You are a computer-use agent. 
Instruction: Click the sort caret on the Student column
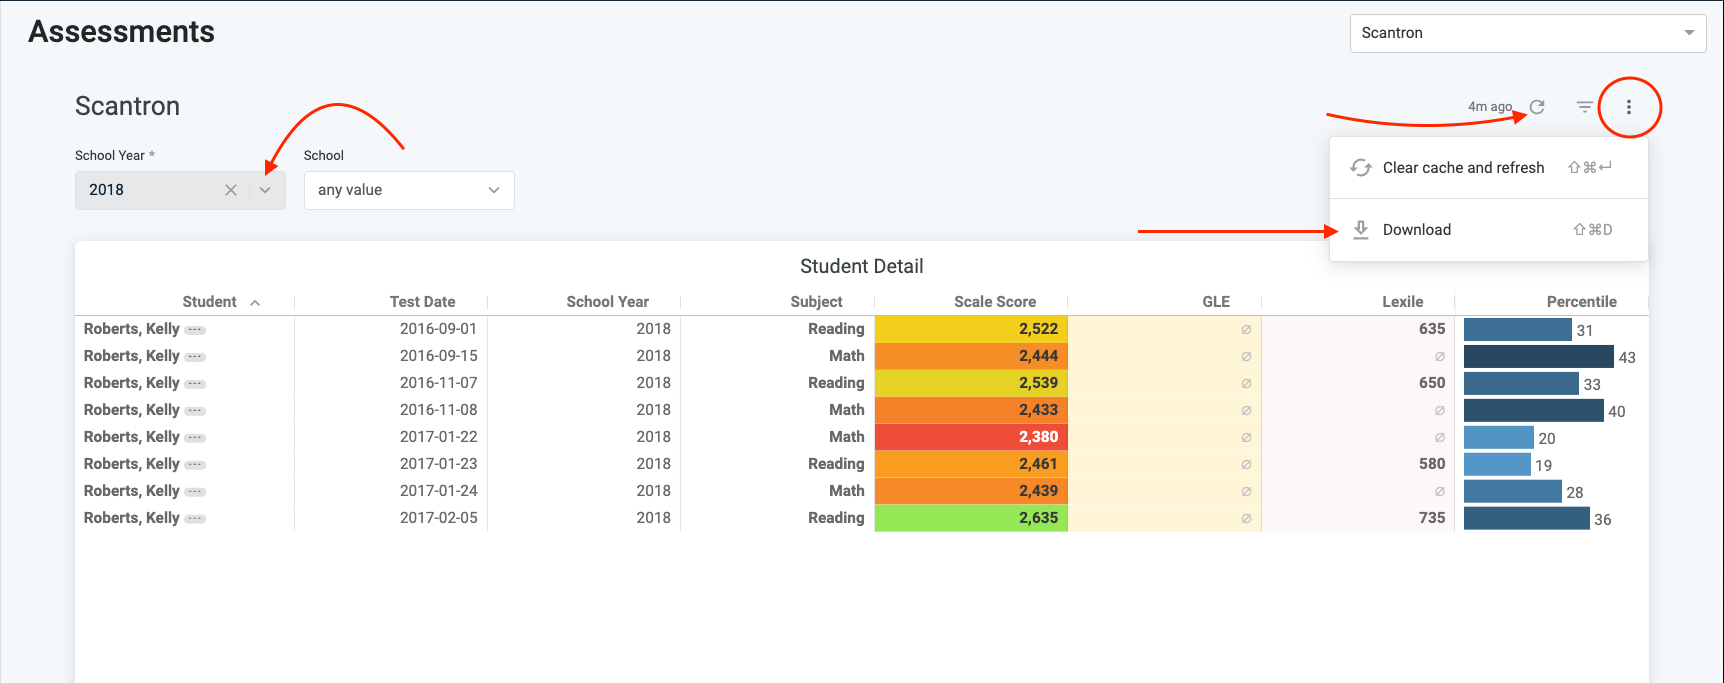pos(255,302)
